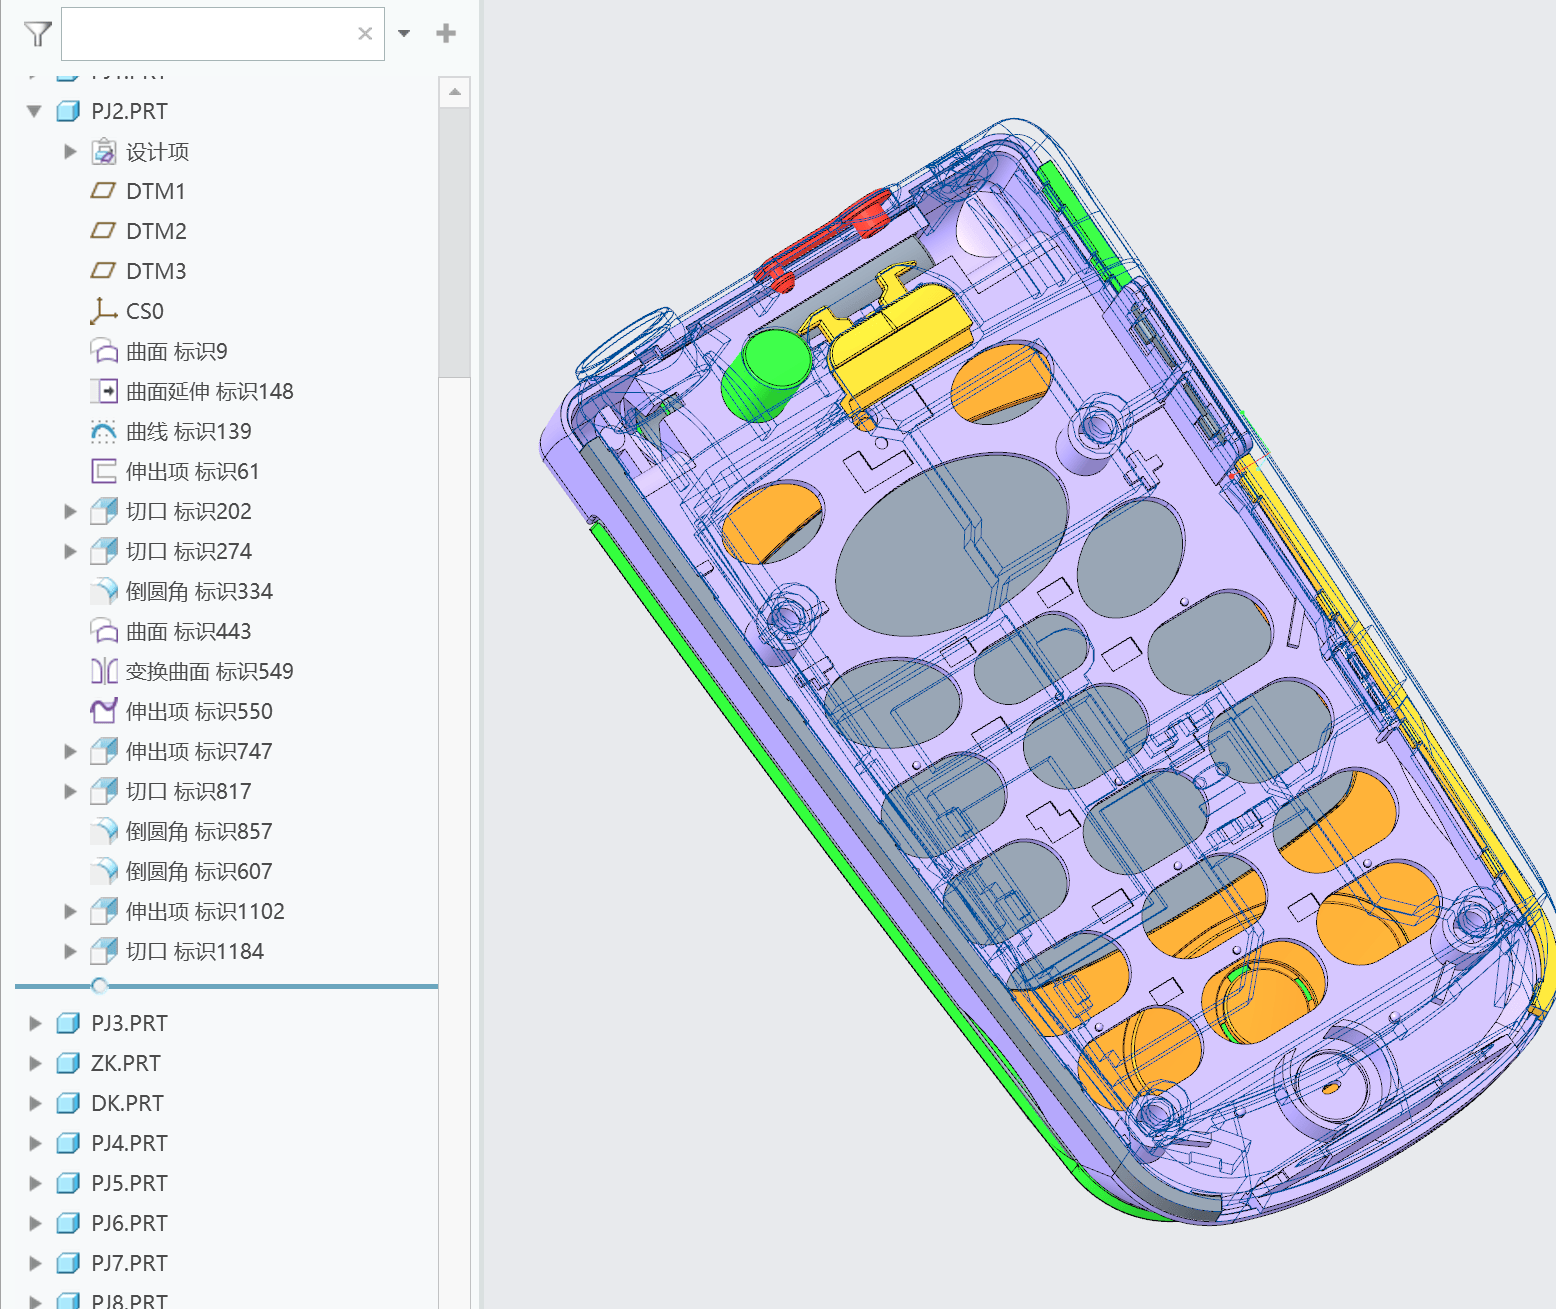Screen dimensions: 1556x1309
Task: Click 曲面 标识9 surface icon
Action: tap(104, 351)
